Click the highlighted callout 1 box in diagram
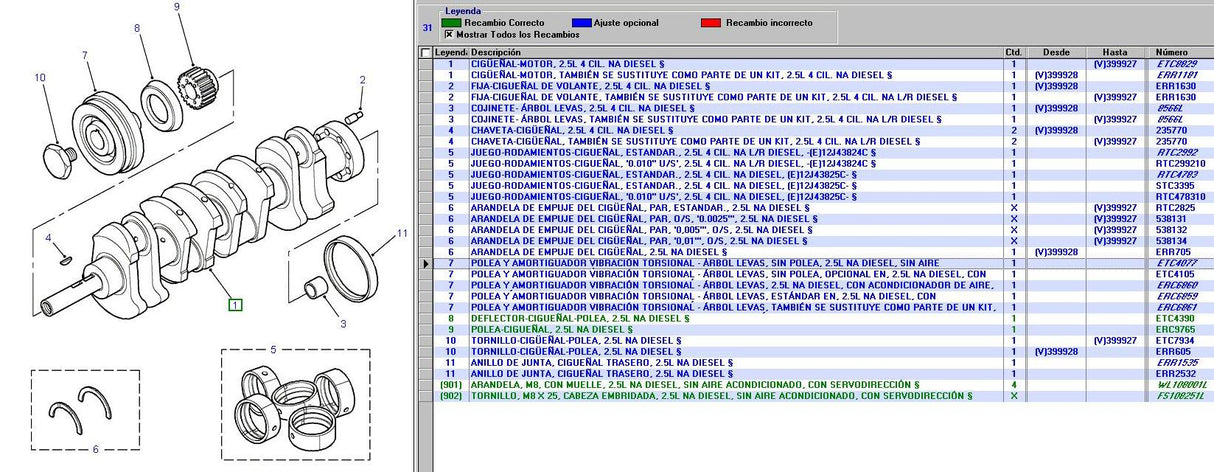1214x472 pixels. (234, 304)
